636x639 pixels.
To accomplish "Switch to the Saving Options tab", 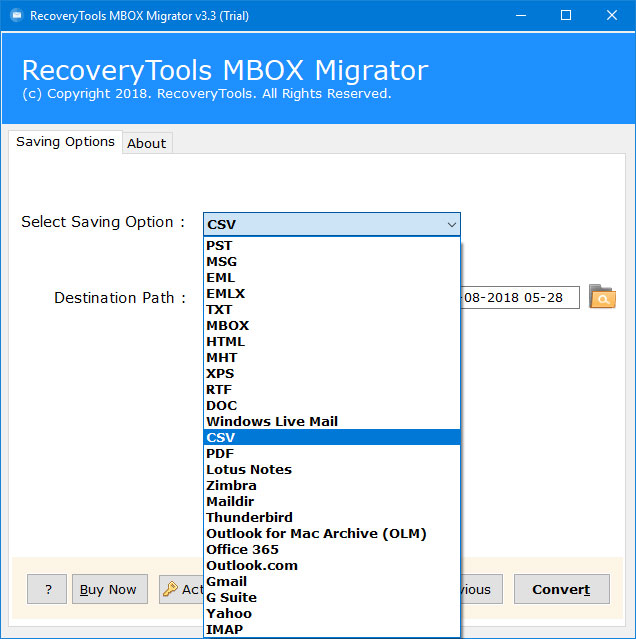I will pos(65,142).
